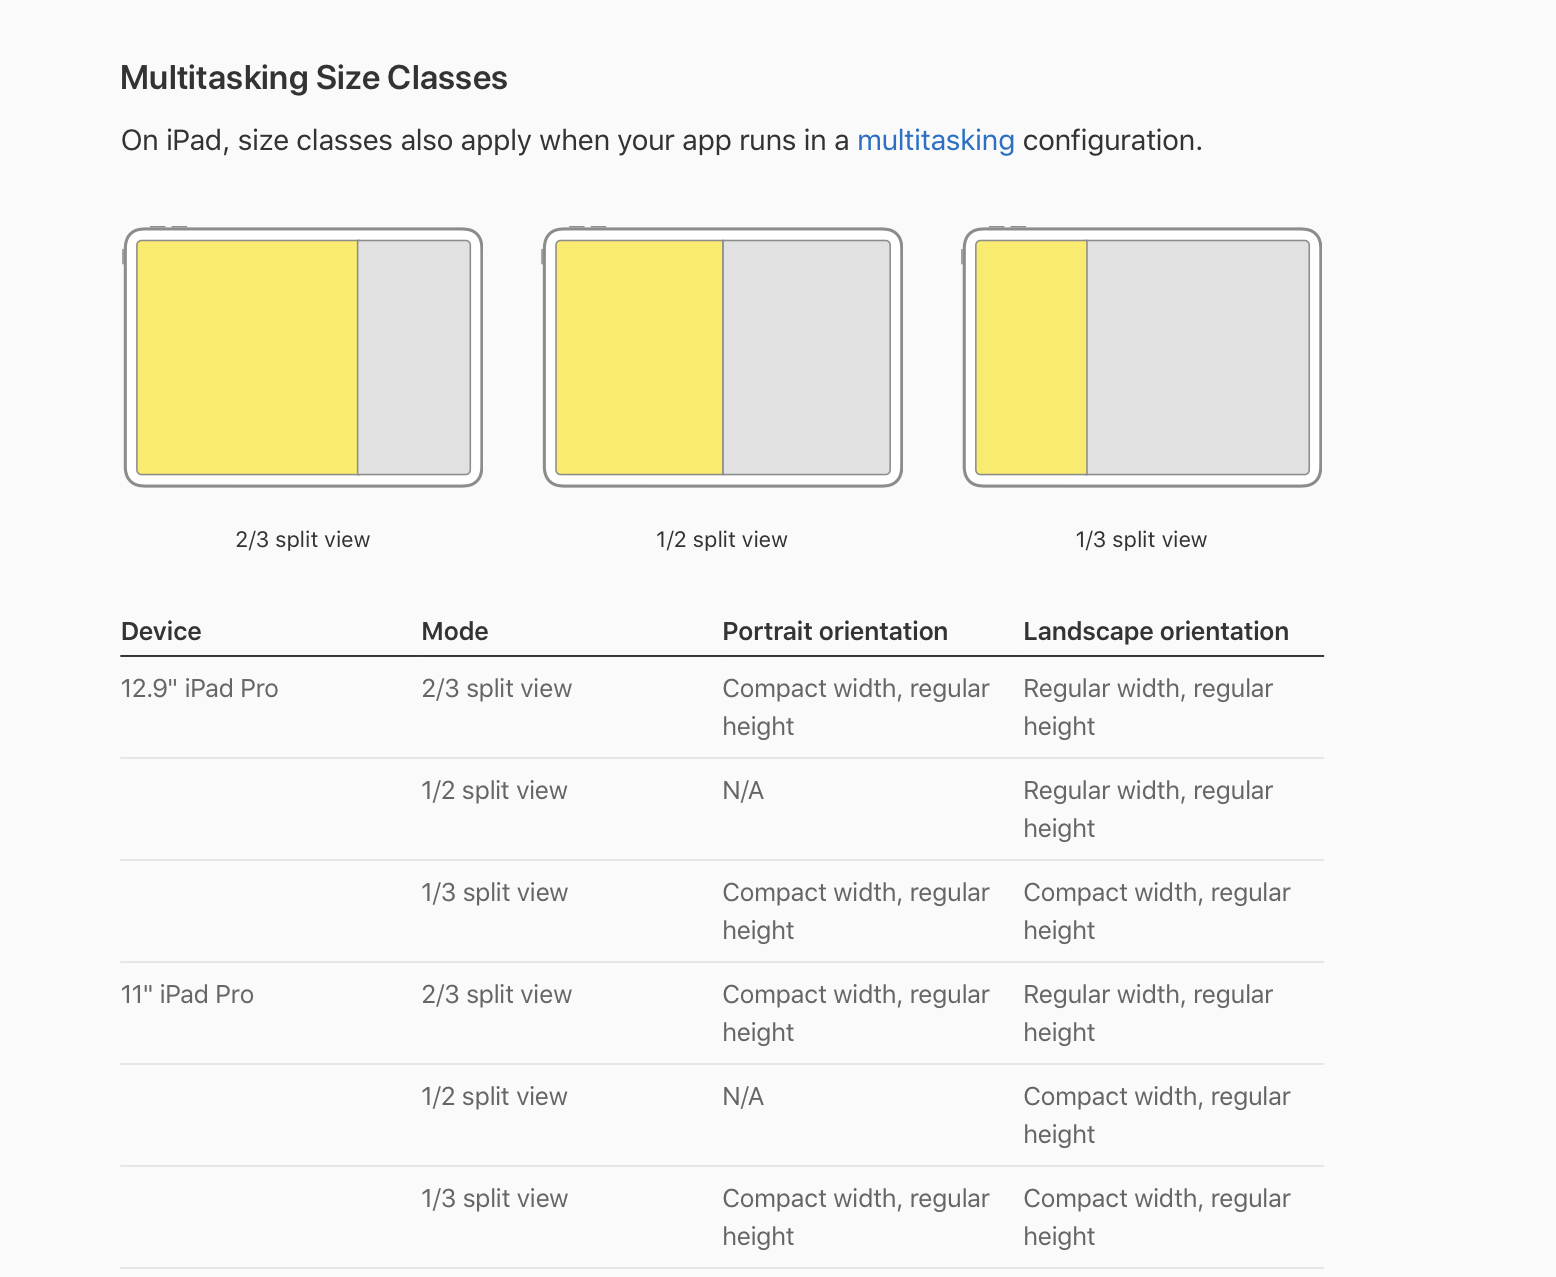This screenshot has height=1277, width=1556.
Task: Click the 1/3 split view caption
Action: point(1141,540)
